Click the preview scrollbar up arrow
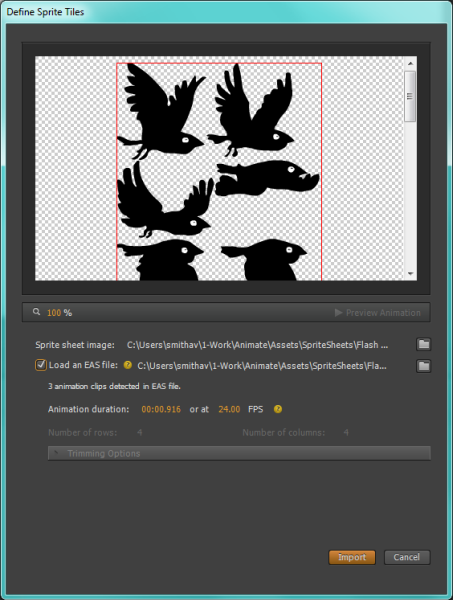 click(410, 63)
